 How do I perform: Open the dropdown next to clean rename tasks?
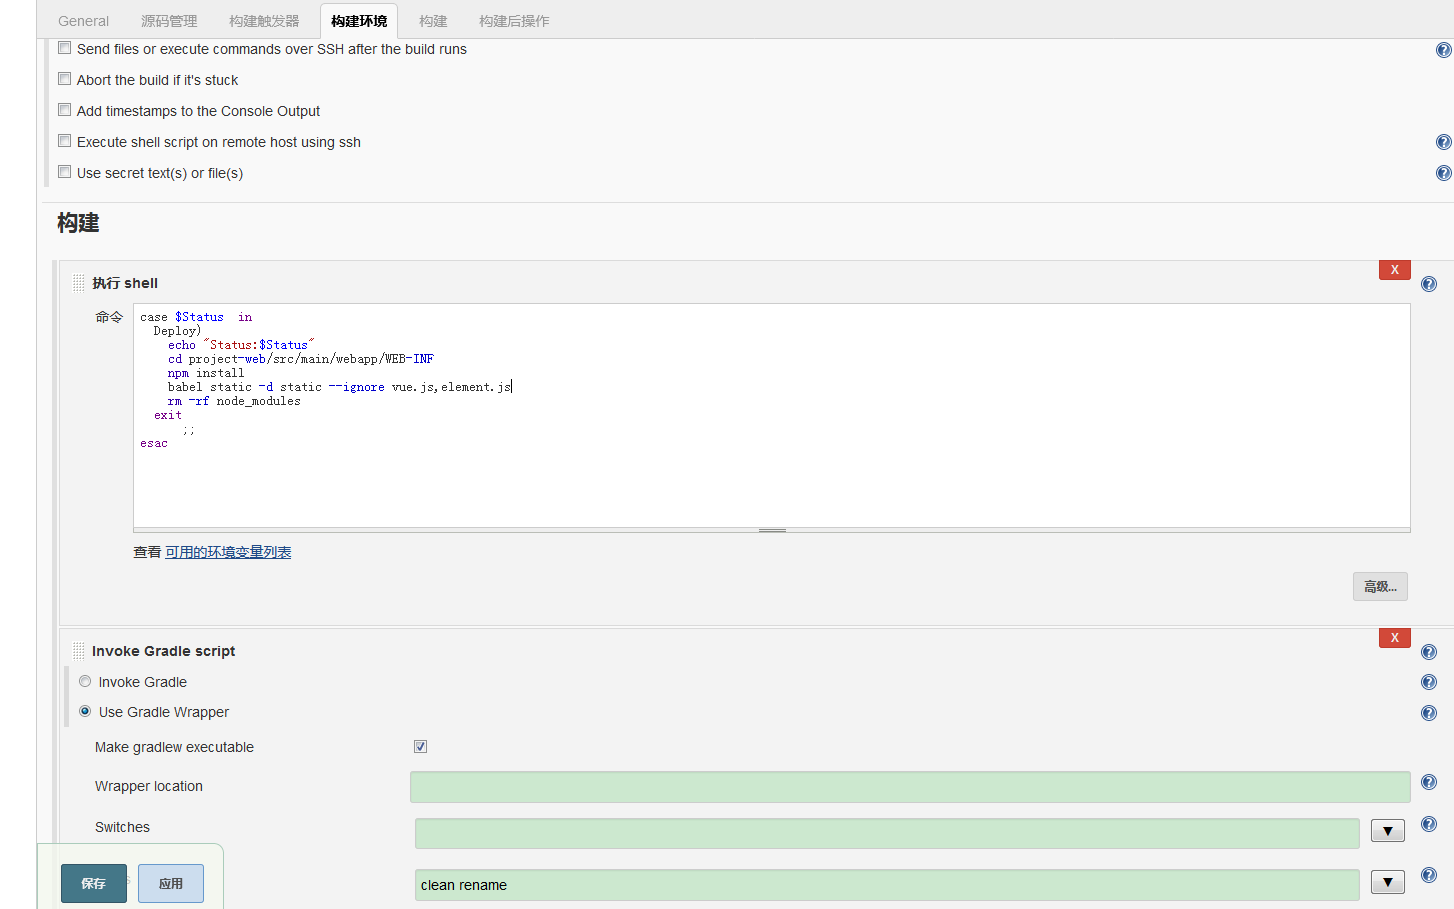tap(1387, 882)
